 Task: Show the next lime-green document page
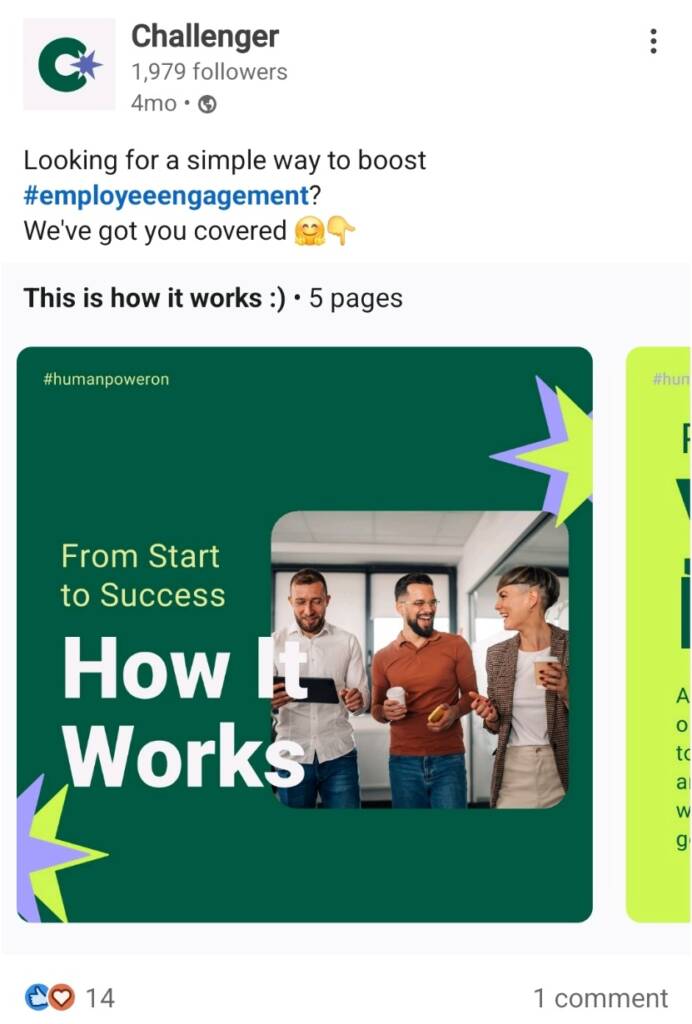(x=658, y=634)
